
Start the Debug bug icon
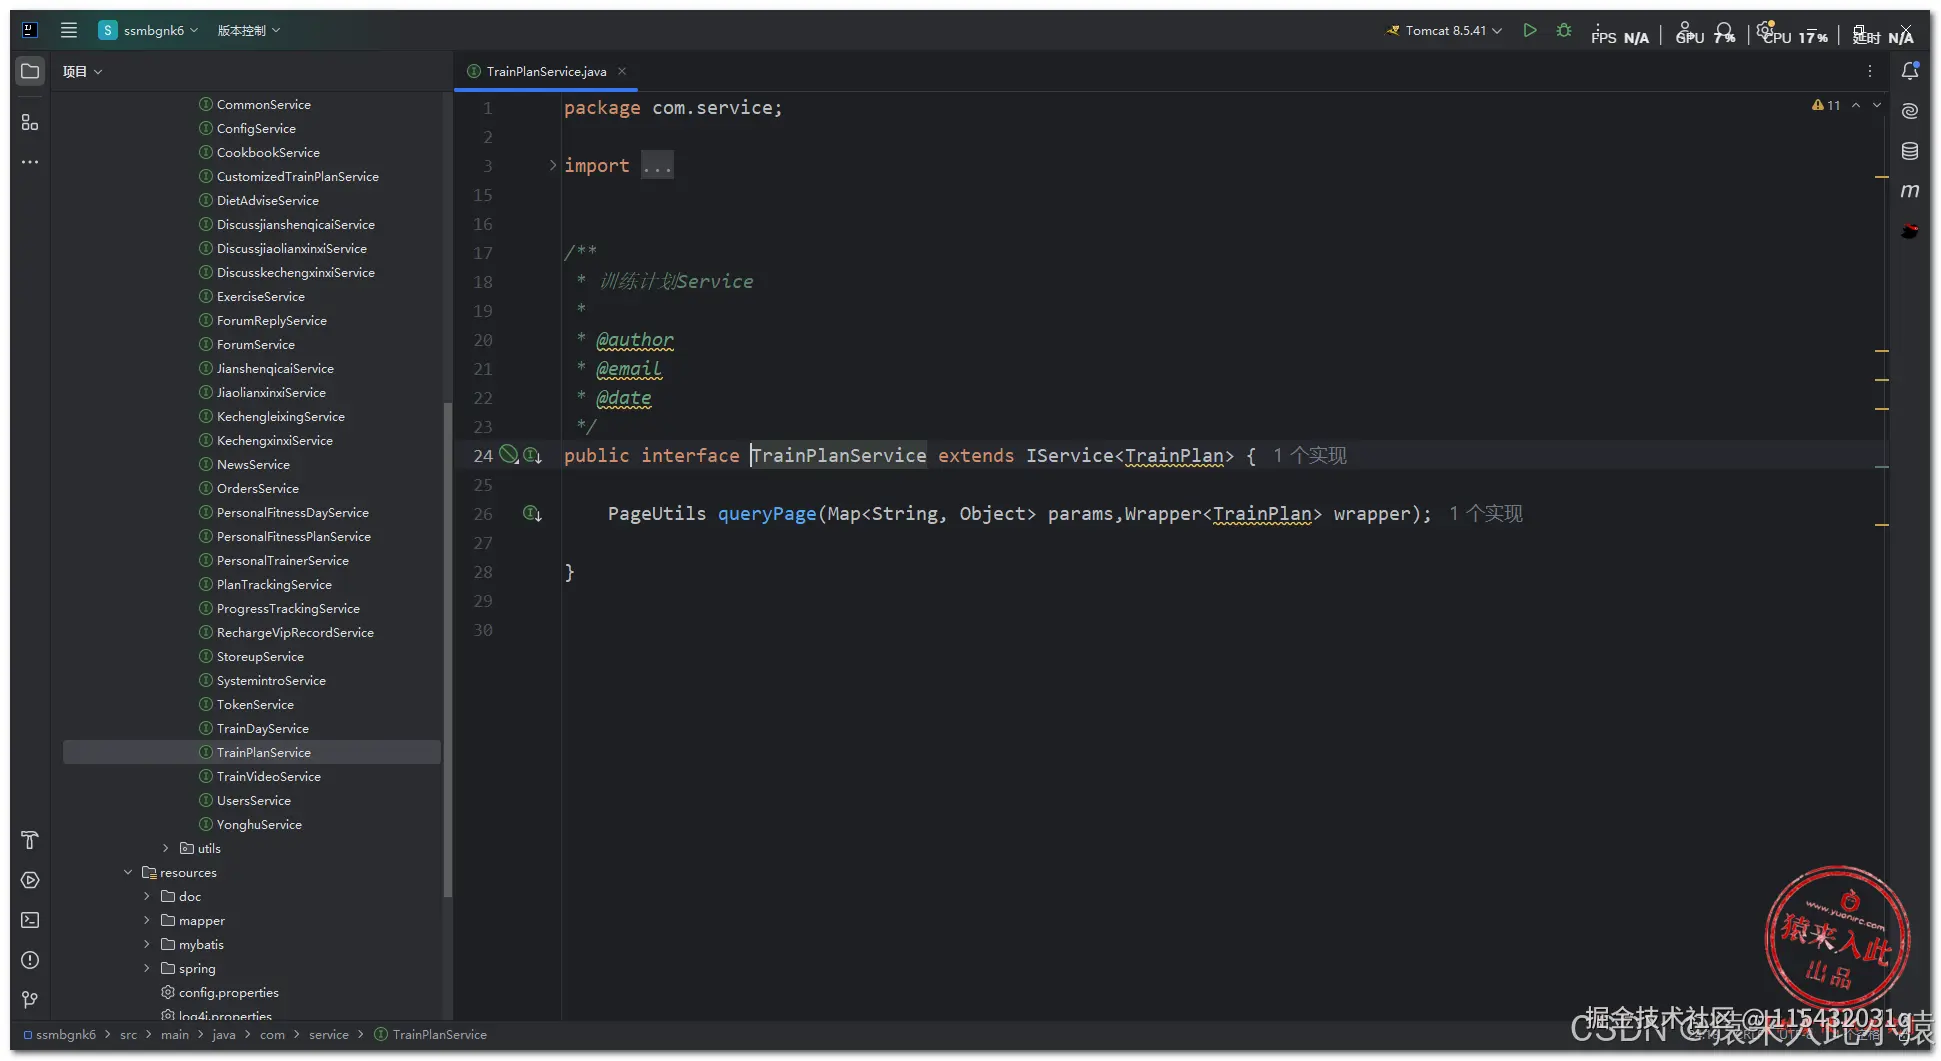coord(1564,31)
